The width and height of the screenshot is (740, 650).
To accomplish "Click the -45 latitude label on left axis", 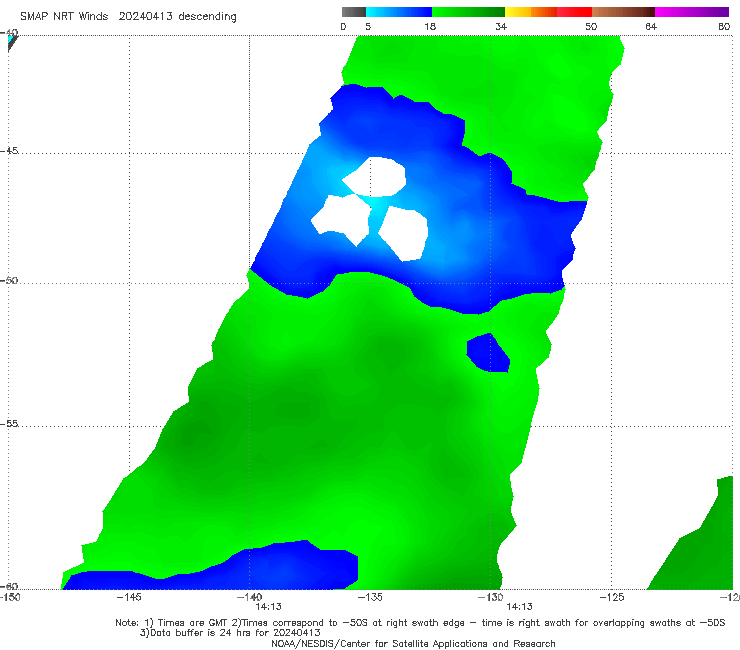I will tap(9, 151).
